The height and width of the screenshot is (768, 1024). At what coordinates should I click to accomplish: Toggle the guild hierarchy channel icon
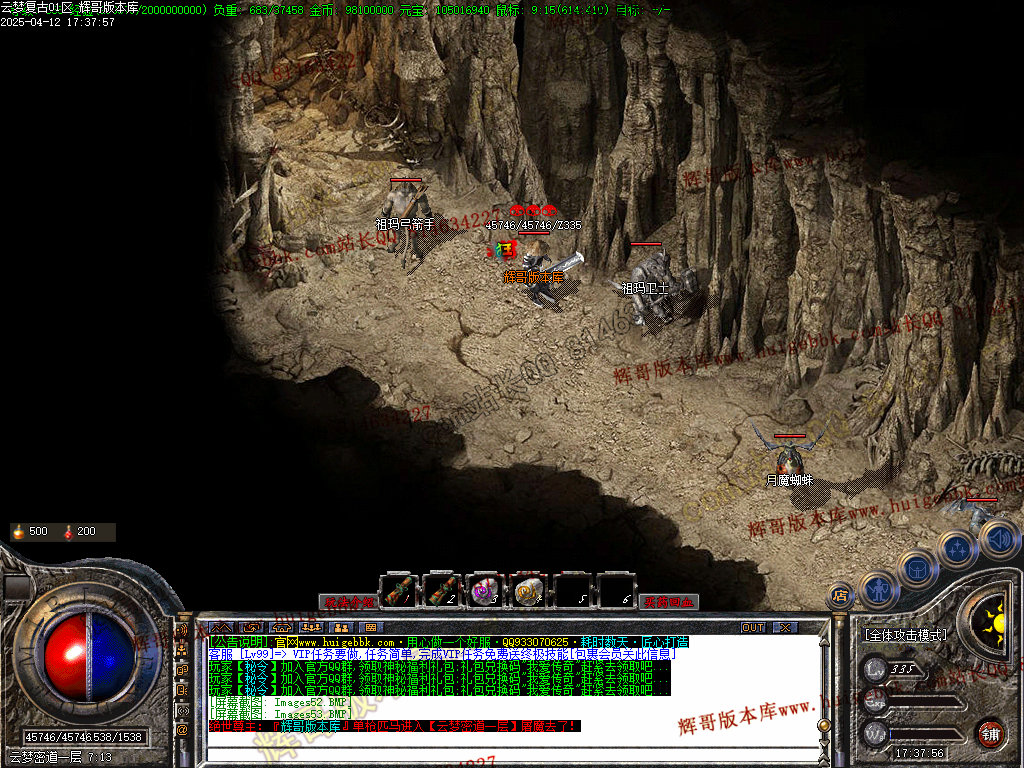pos(182,650)
